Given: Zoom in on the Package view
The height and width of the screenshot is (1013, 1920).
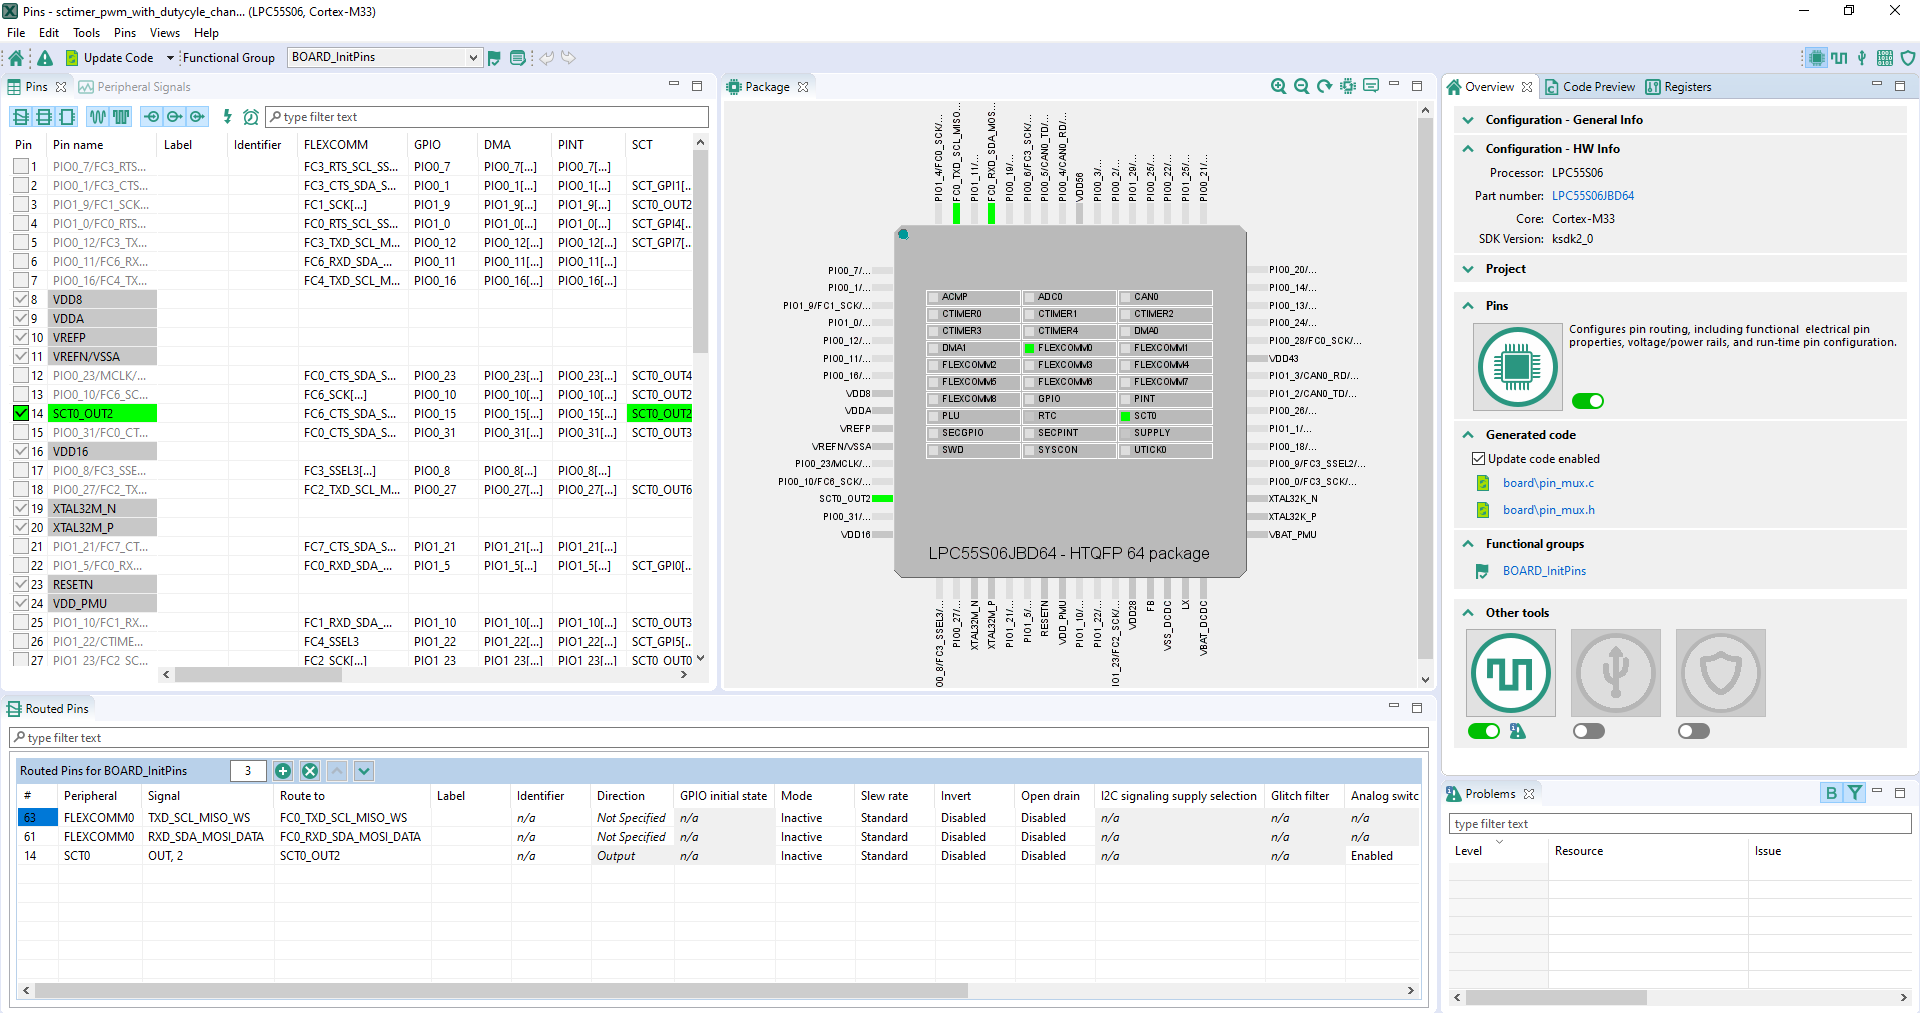Looking at the screenshot, I should click(1278, 87).
